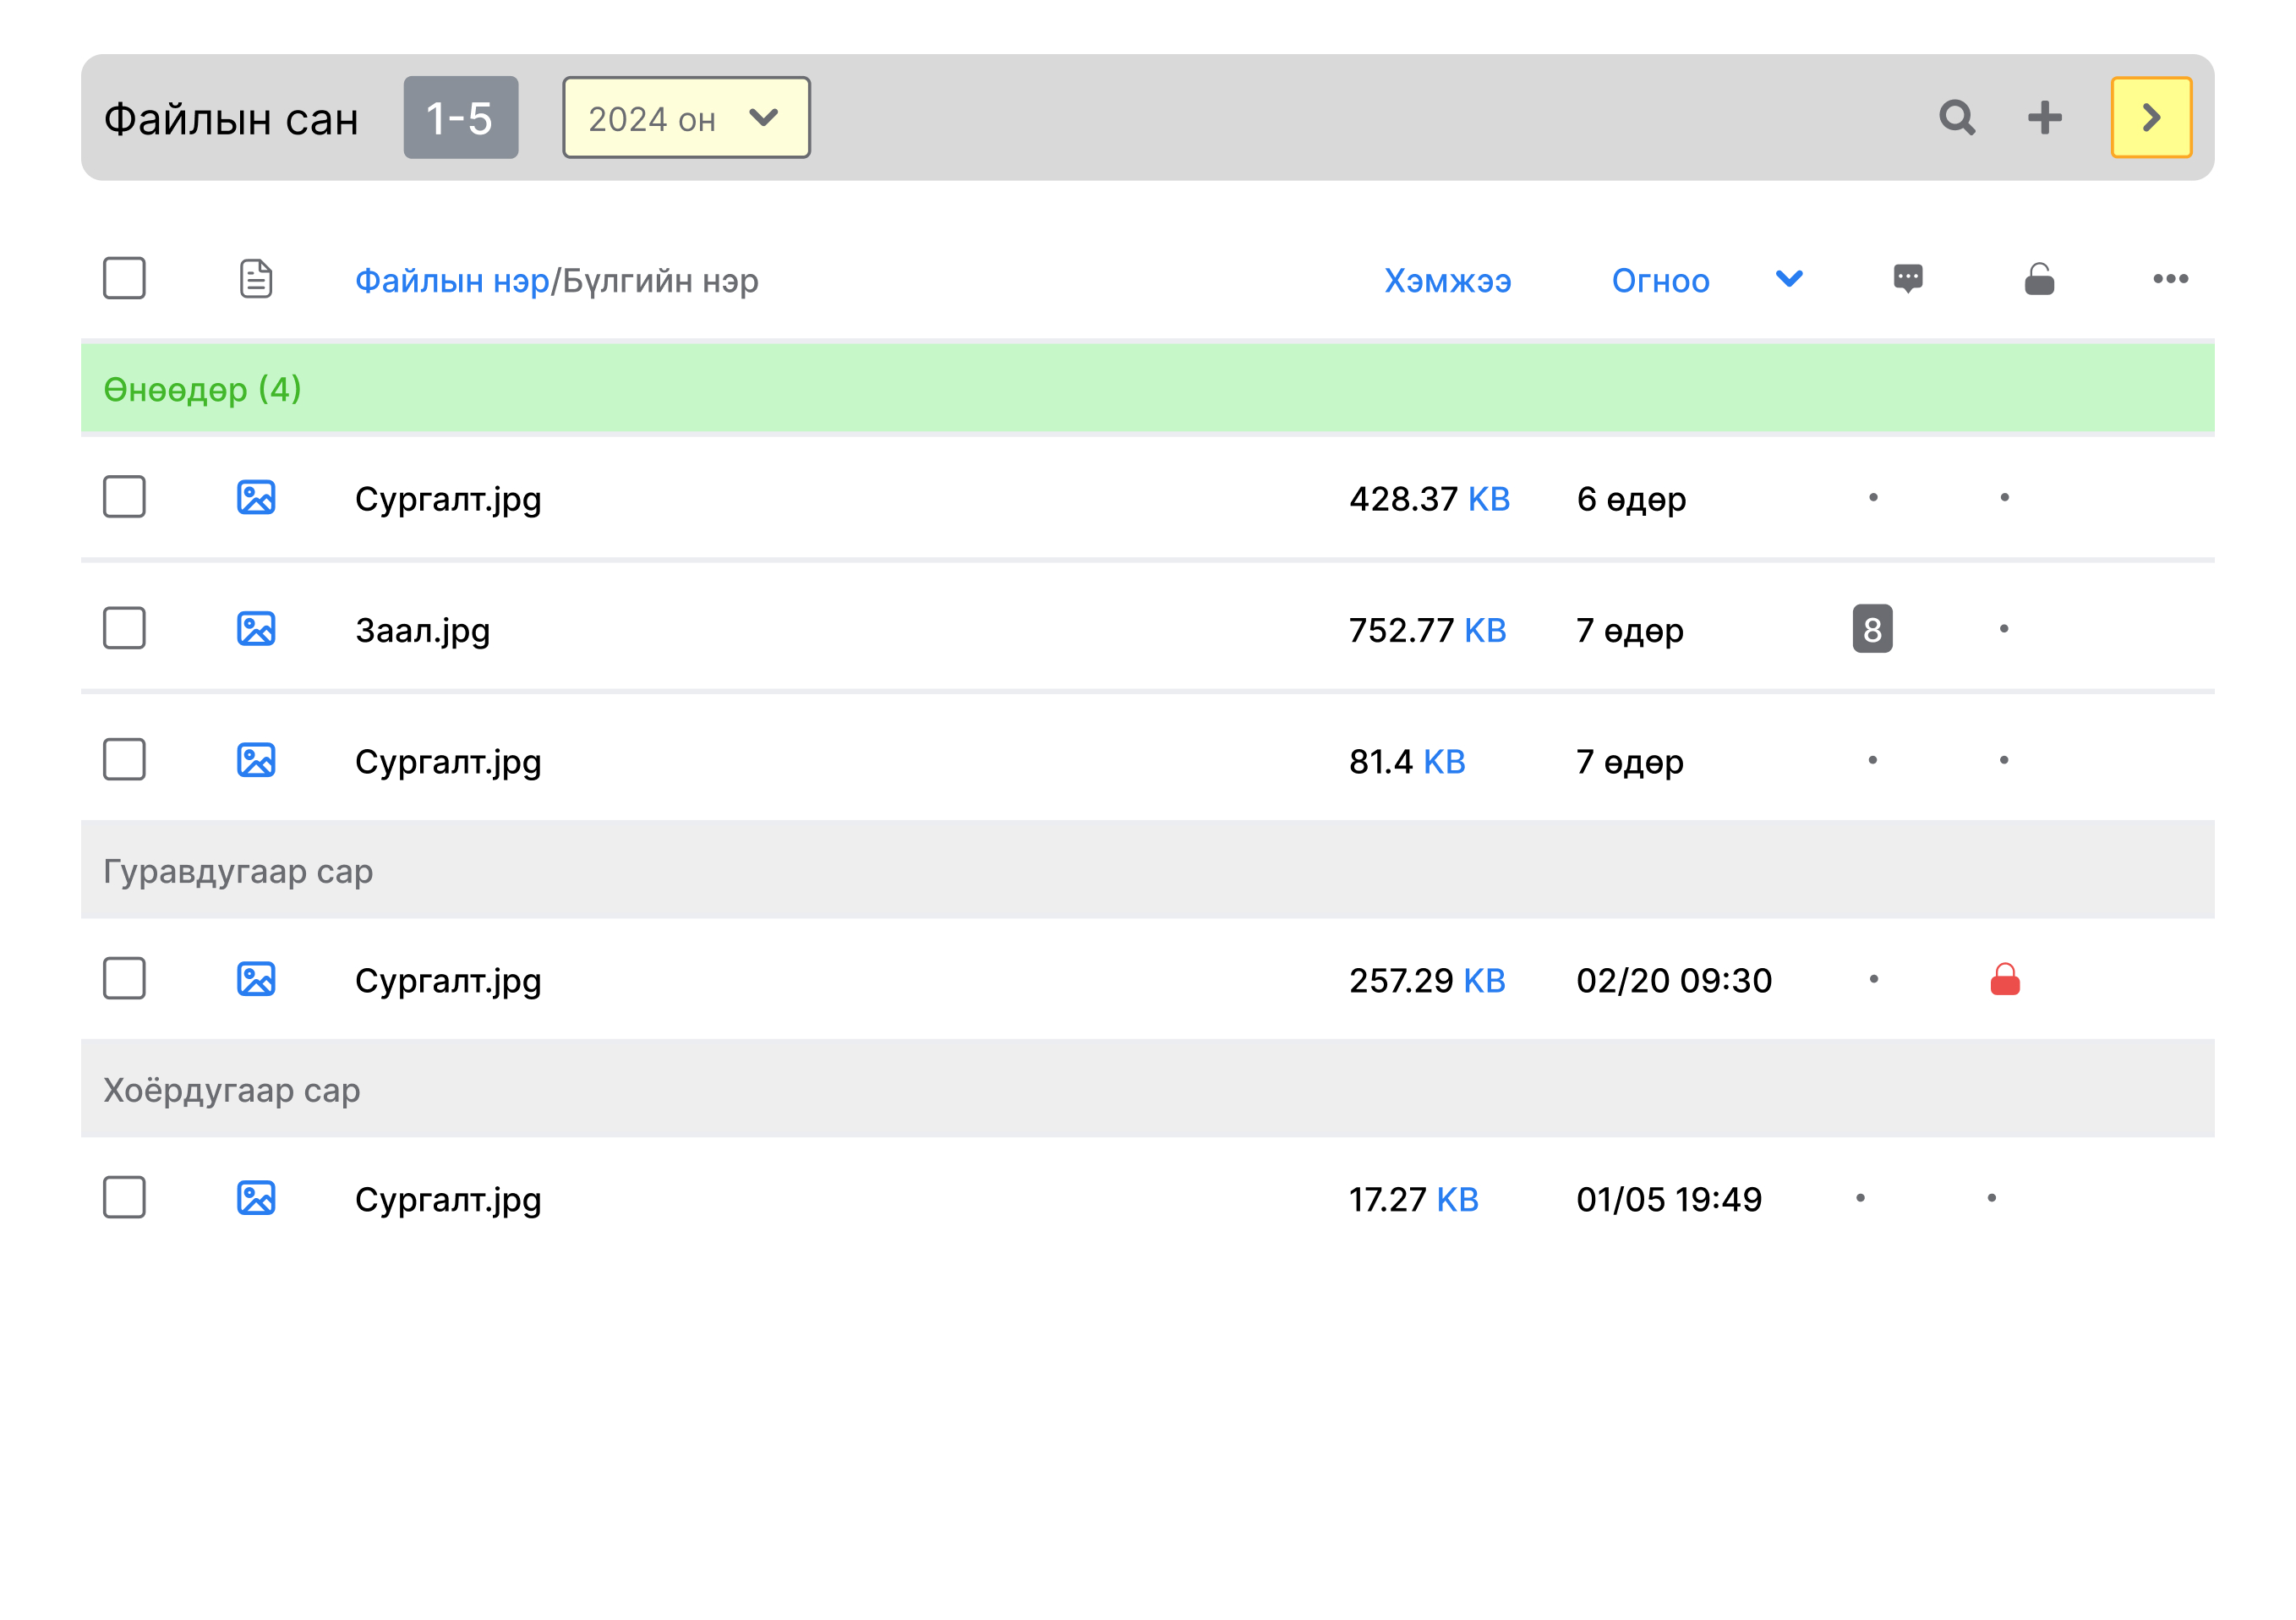Viewport: 2296px width, 1620px height.
Task: Open the 2024 он year dropdown
Action: click(686, 118)
